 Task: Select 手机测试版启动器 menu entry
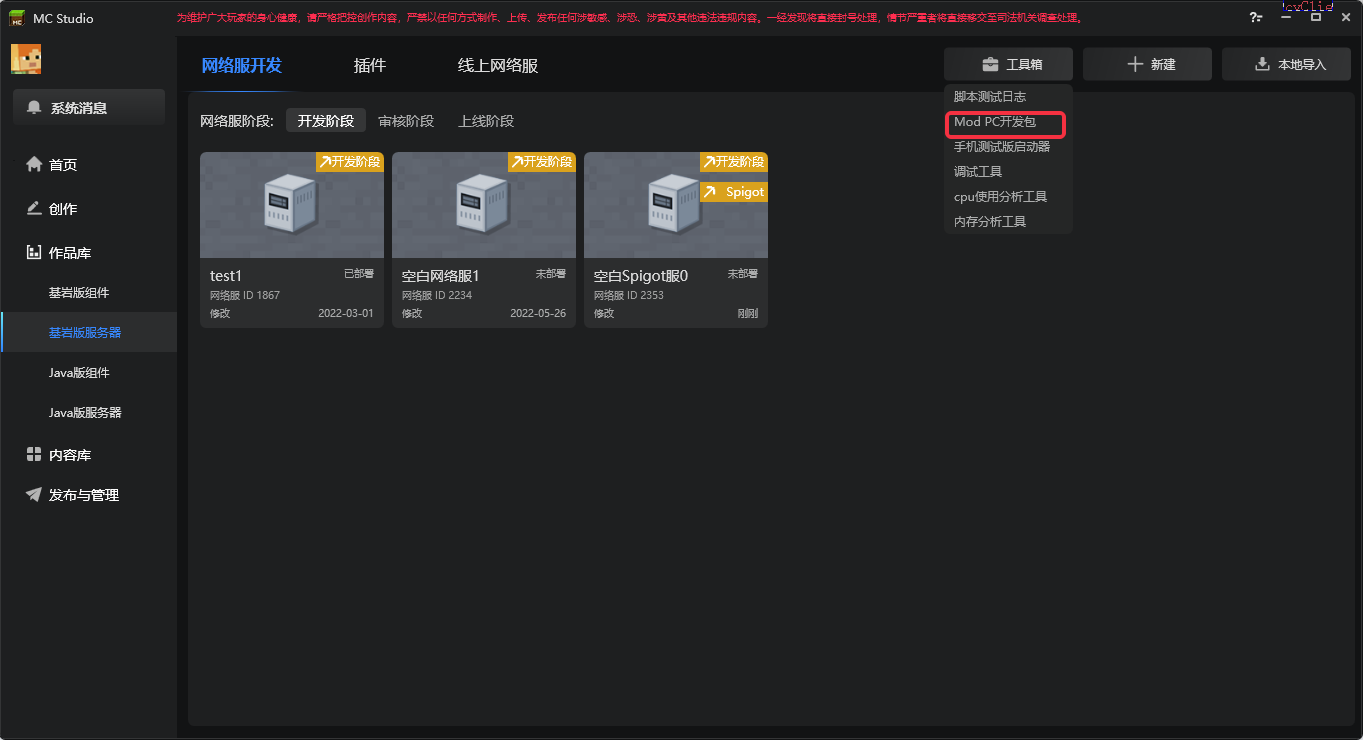(1002, 147)
